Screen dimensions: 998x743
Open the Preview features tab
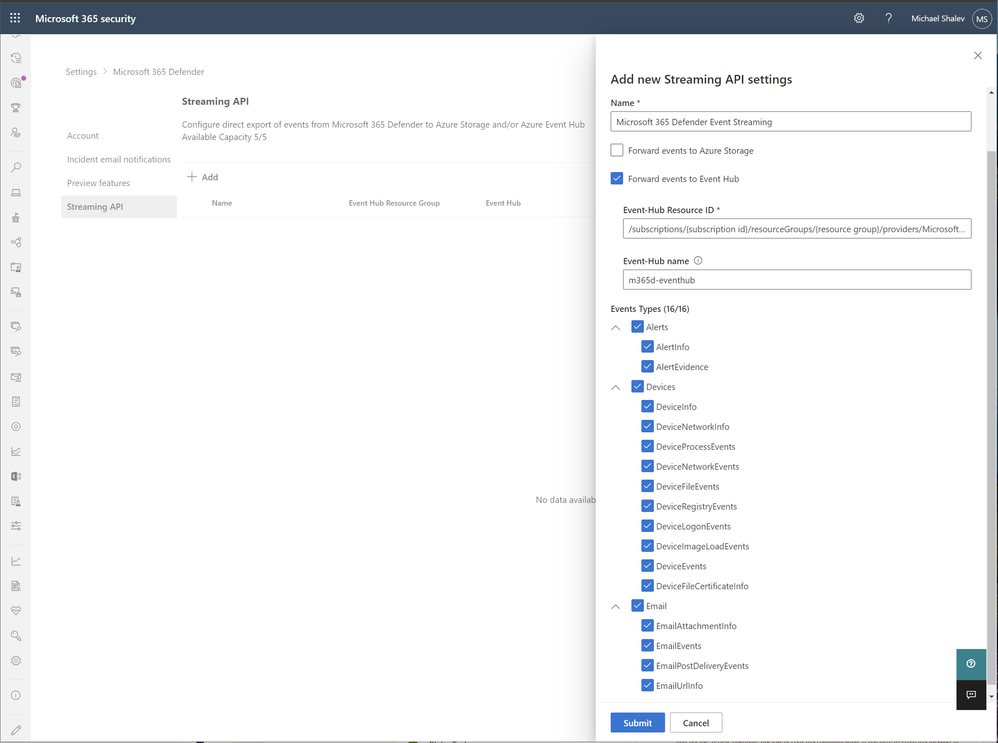98,183
